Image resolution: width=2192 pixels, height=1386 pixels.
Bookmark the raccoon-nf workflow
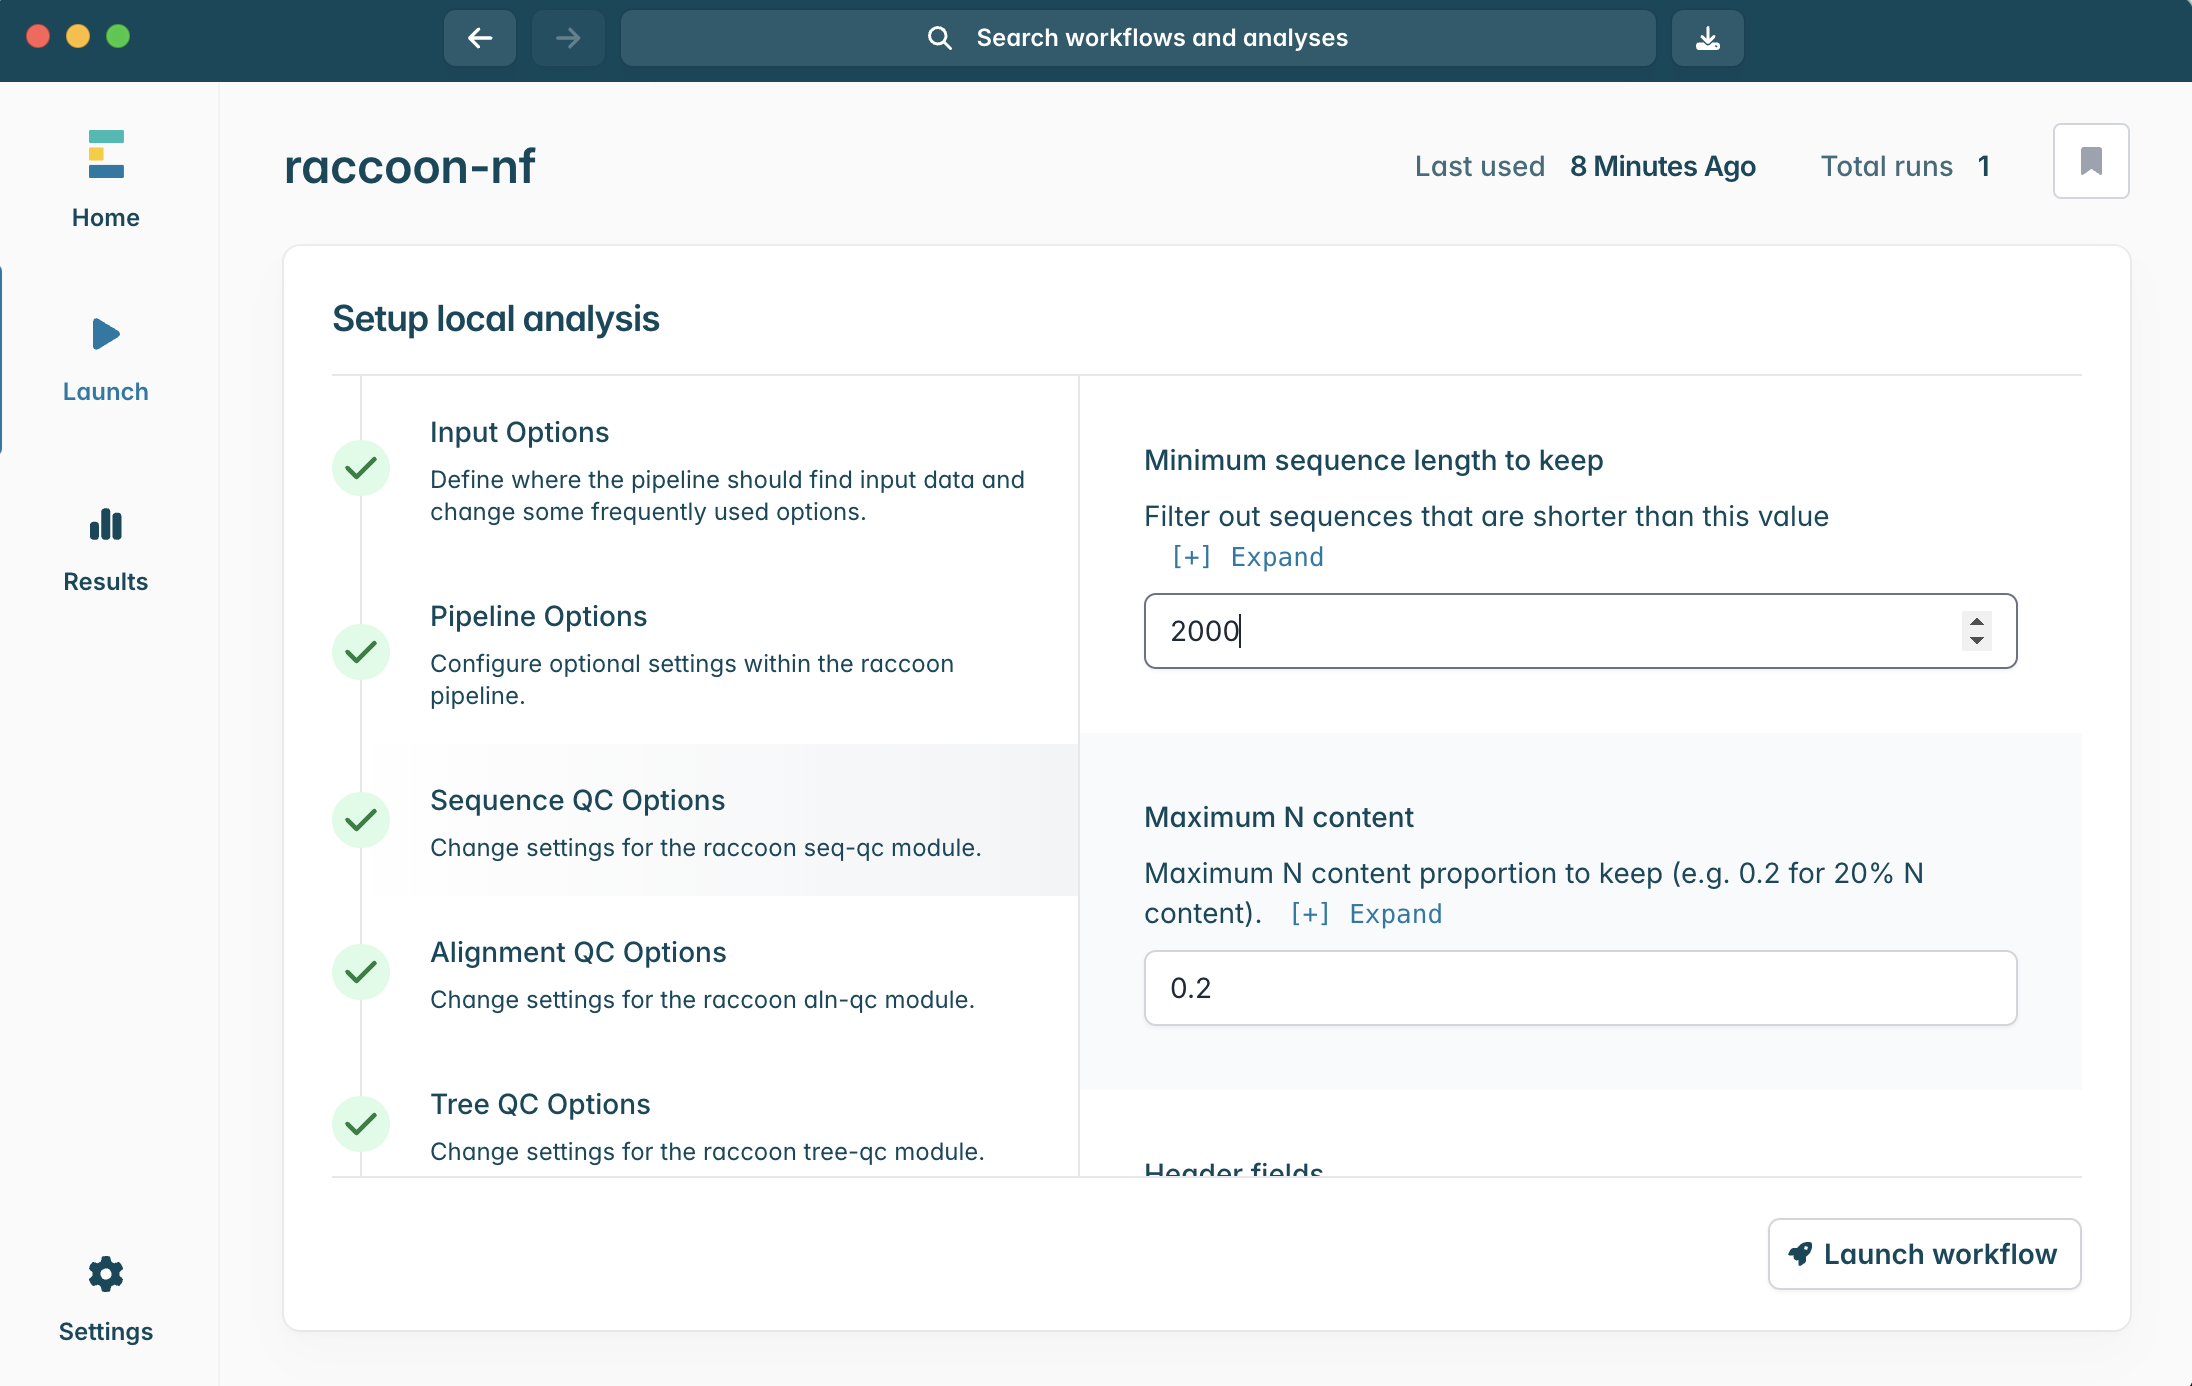point(2090,161)
